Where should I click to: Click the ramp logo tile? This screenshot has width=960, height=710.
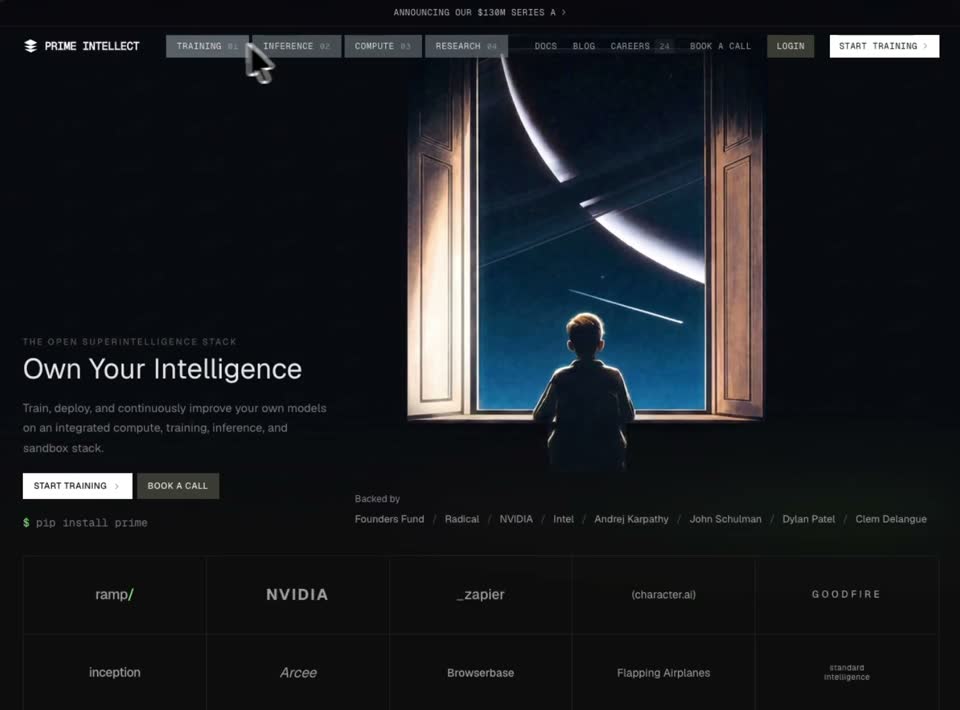pyautogui.click(x=114, y=594)
